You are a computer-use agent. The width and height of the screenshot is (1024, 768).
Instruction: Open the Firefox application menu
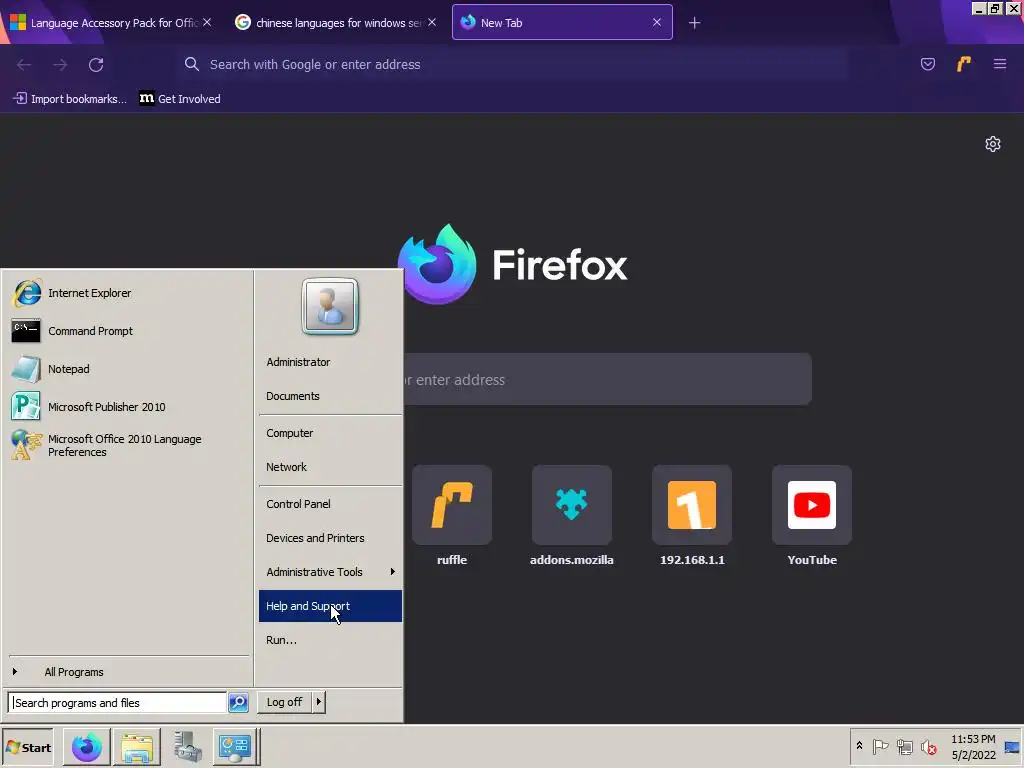click(999, 64)
